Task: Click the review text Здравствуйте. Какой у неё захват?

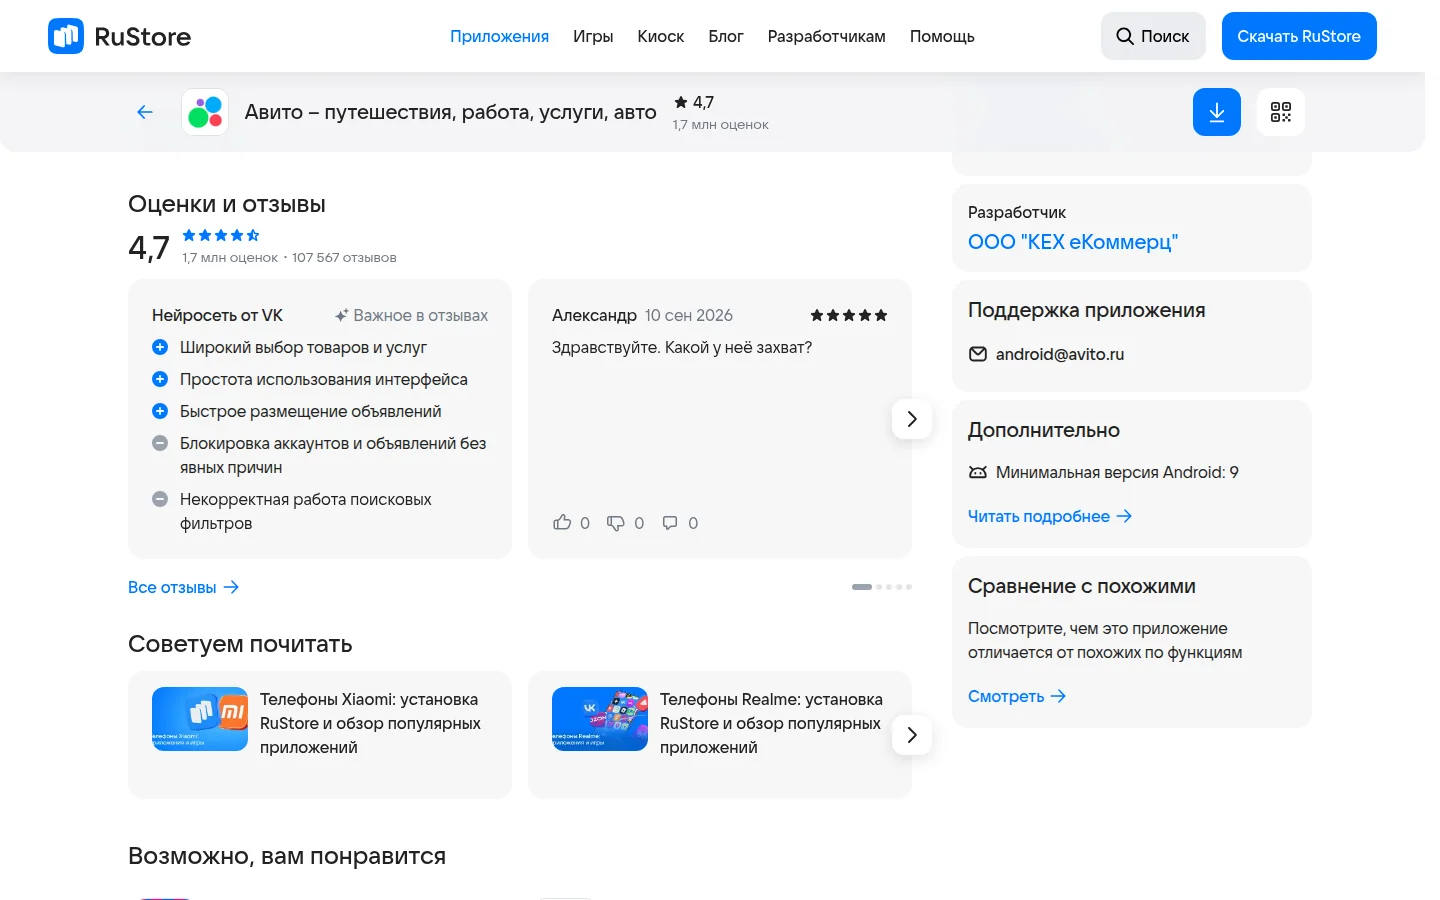Action: pyautogui.click(x=682, y=347)
